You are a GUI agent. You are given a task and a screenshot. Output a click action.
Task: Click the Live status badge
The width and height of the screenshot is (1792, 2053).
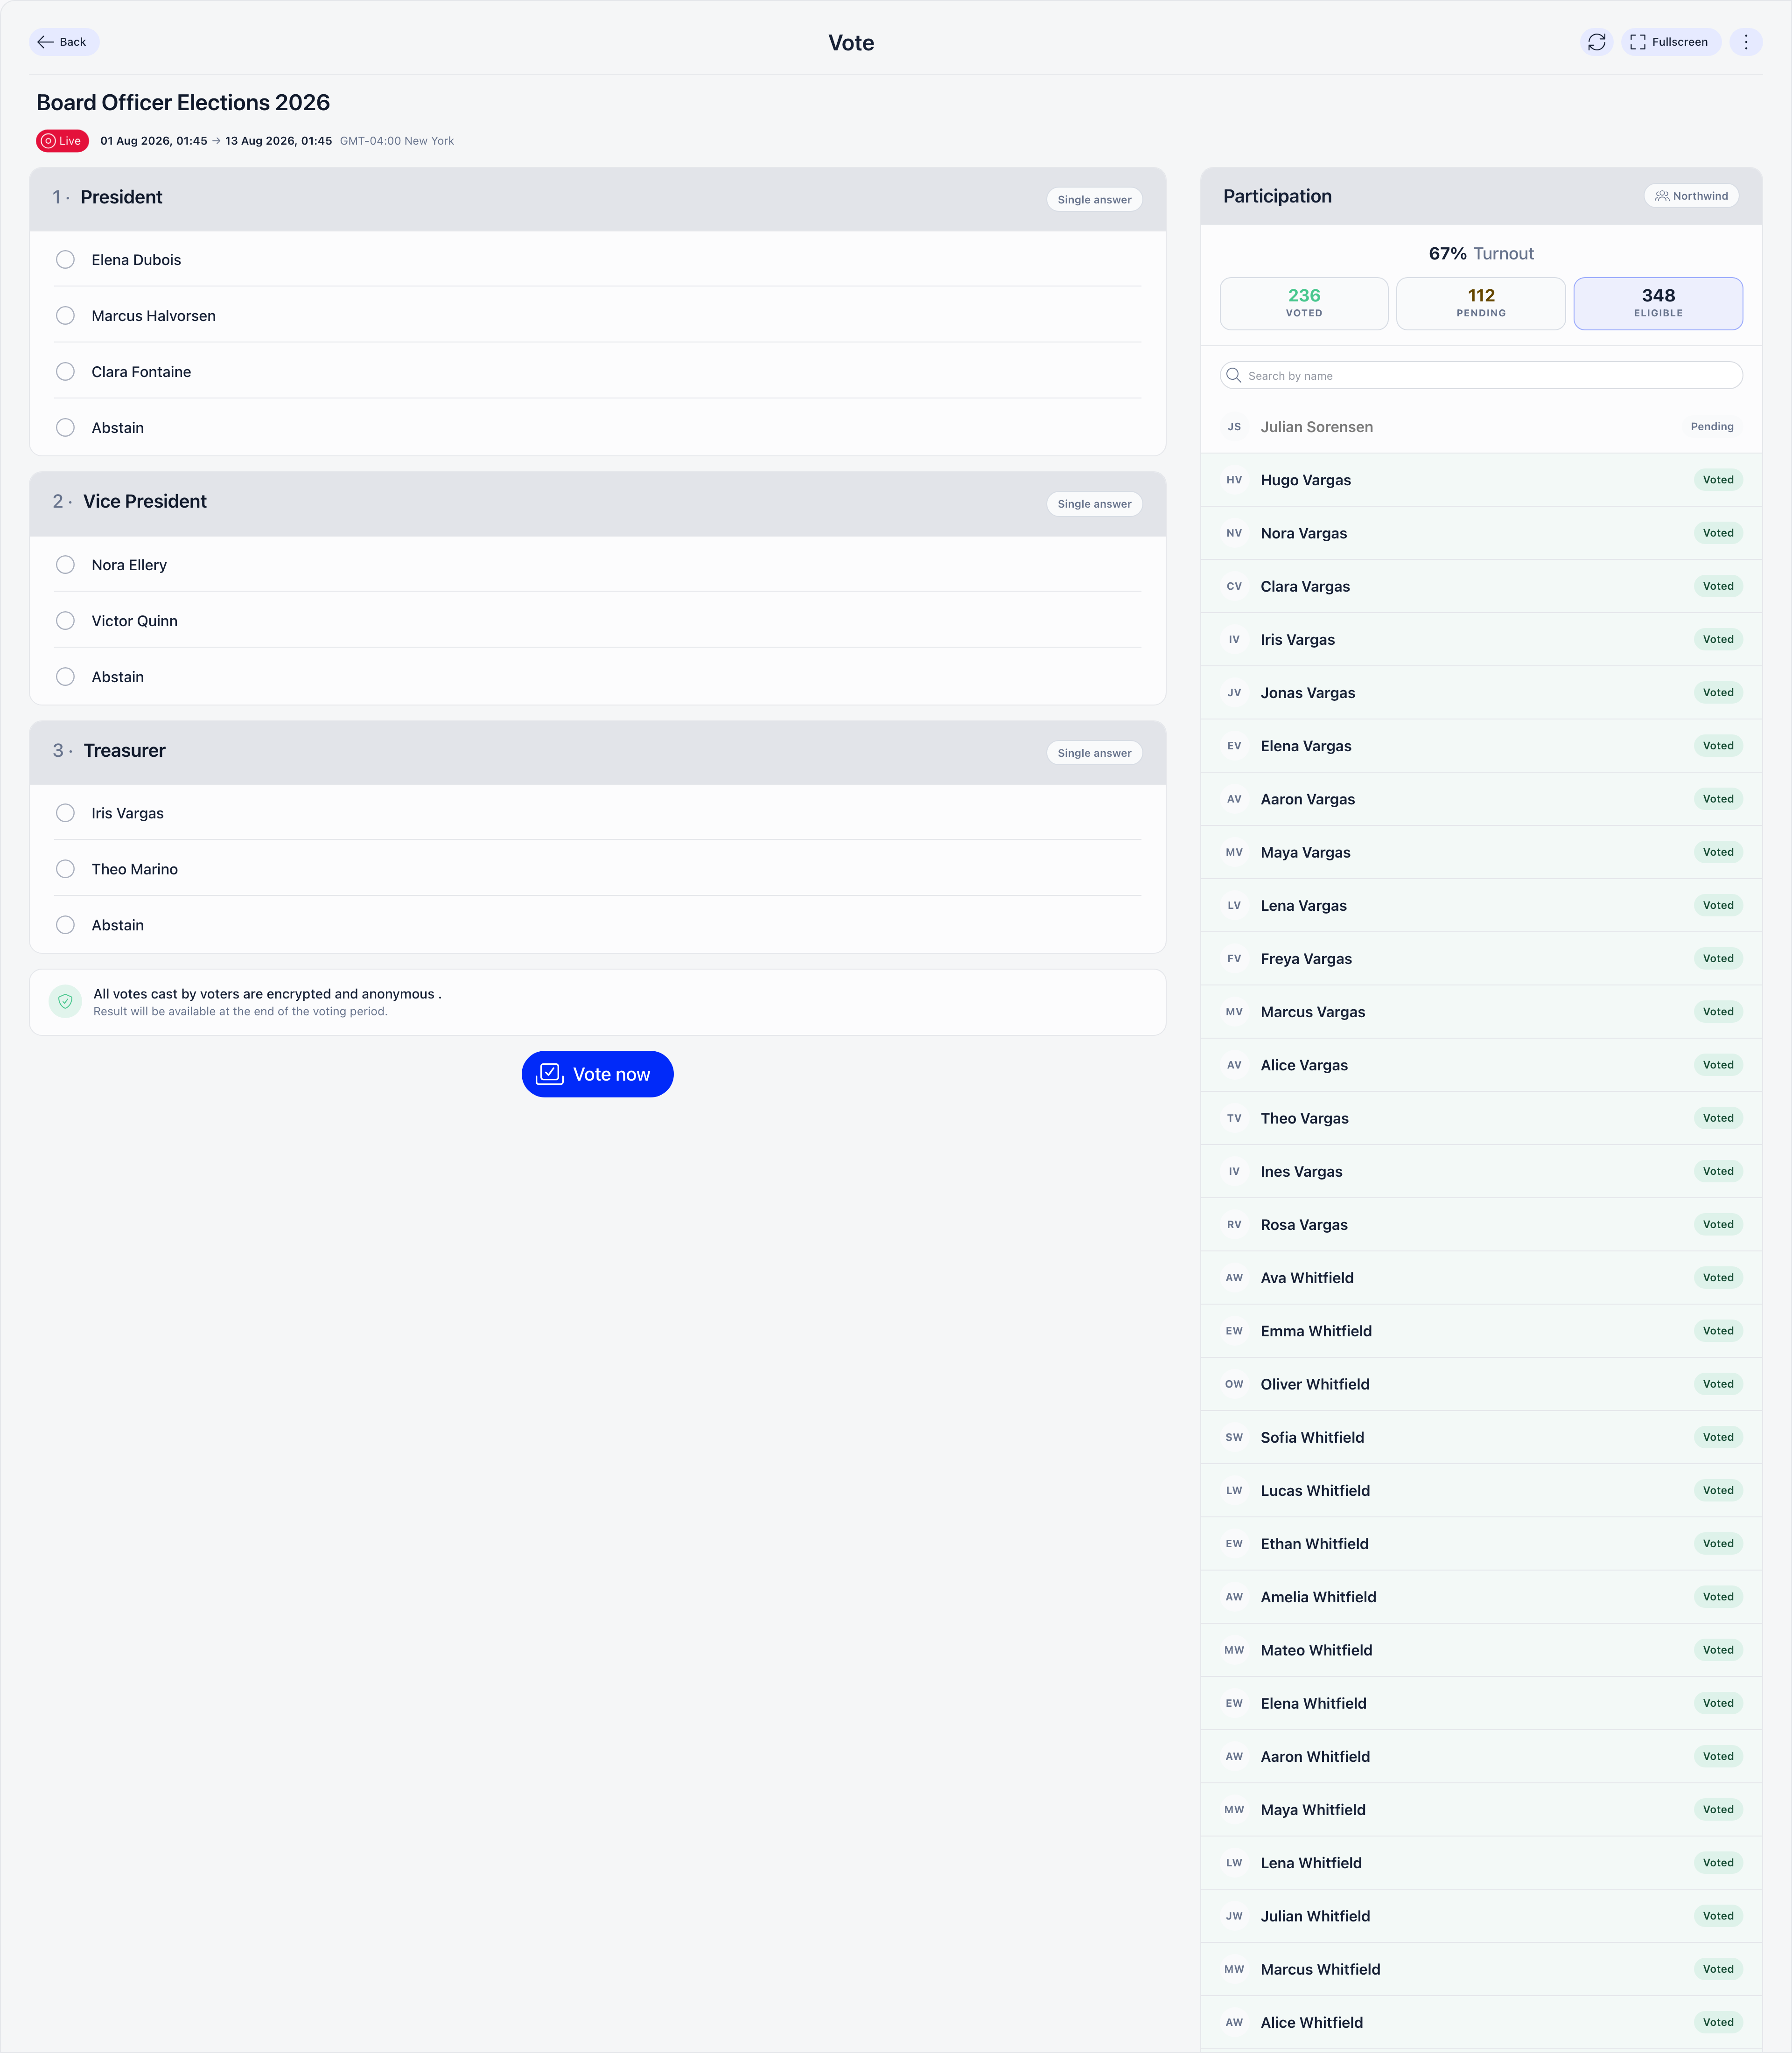(x=62, y=141)
